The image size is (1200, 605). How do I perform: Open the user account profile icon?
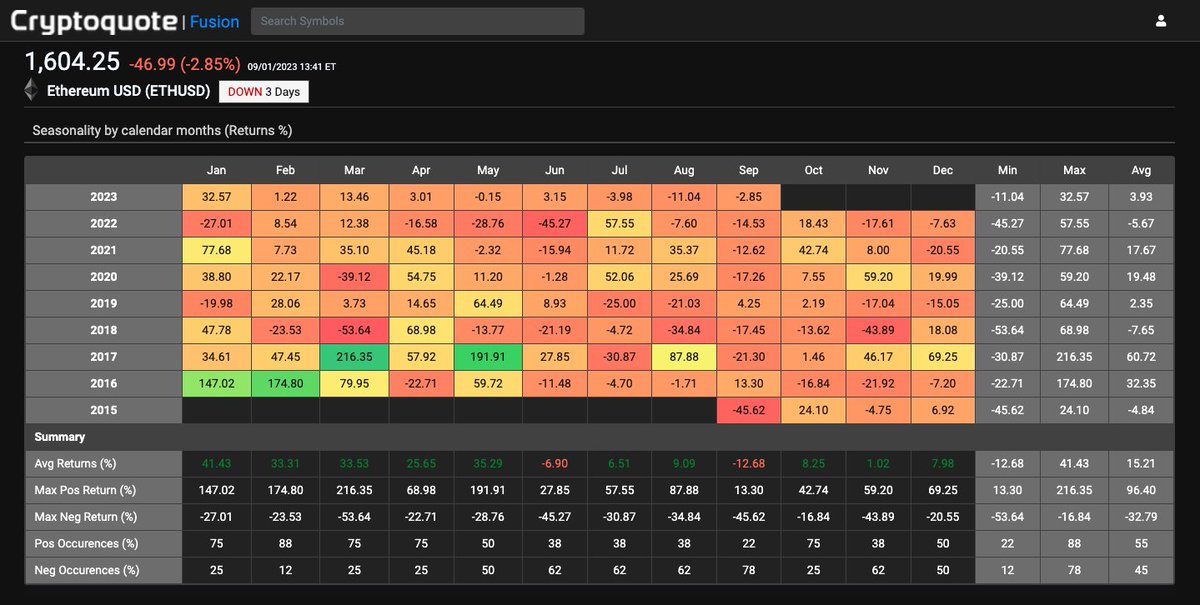pos(1161,20)
